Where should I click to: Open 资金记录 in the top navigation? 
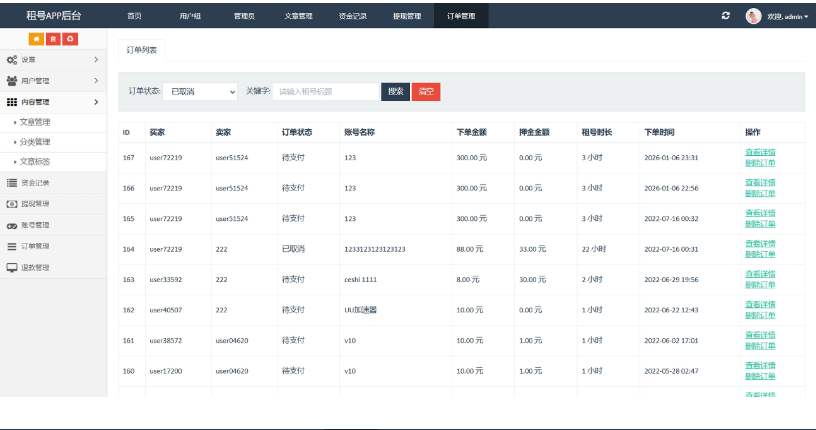352,16
